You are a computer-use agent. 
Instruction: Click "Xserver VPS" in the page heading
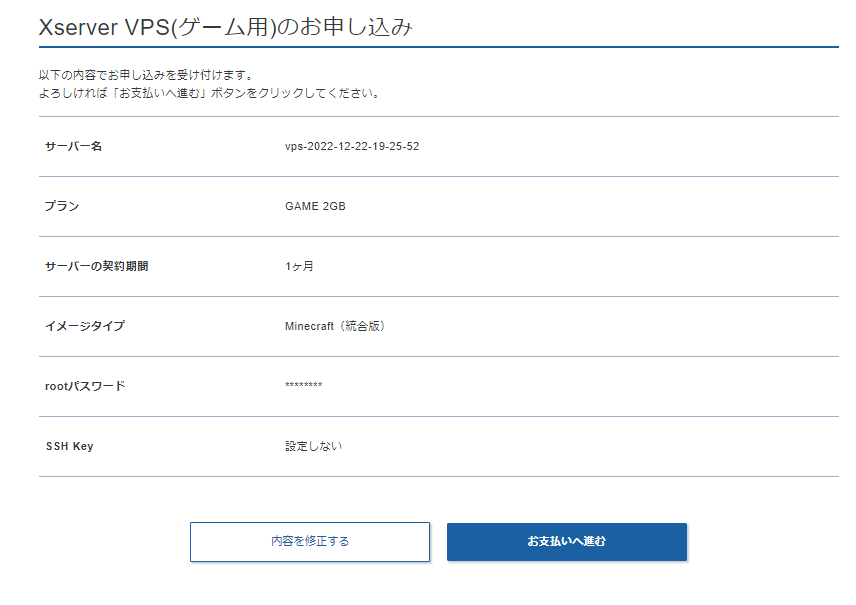[103, 28]
